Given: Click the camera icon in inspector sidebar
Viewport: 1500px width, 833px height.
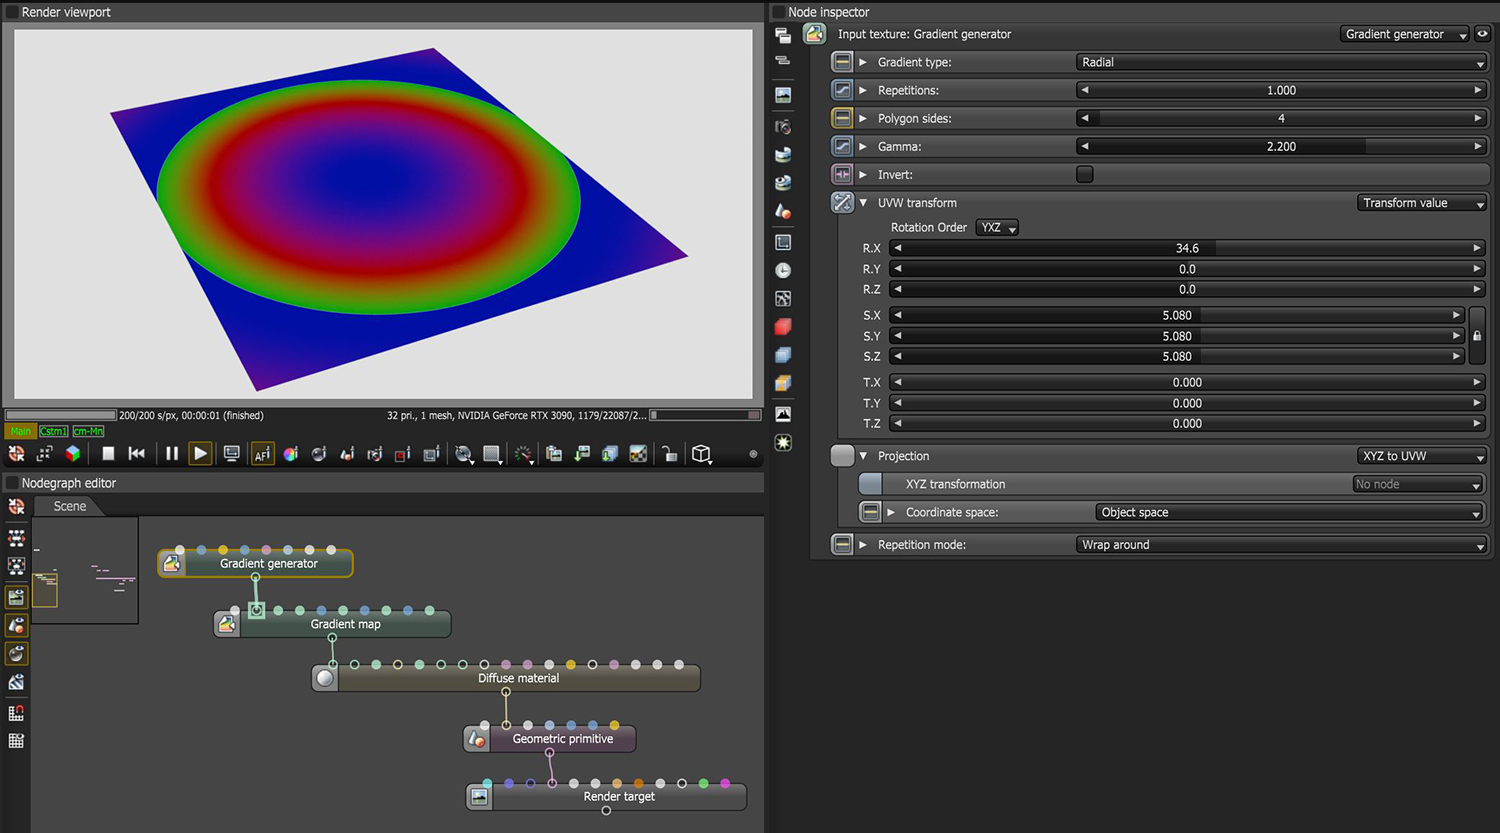Looking at the screenshot, I should coord(783,127).
